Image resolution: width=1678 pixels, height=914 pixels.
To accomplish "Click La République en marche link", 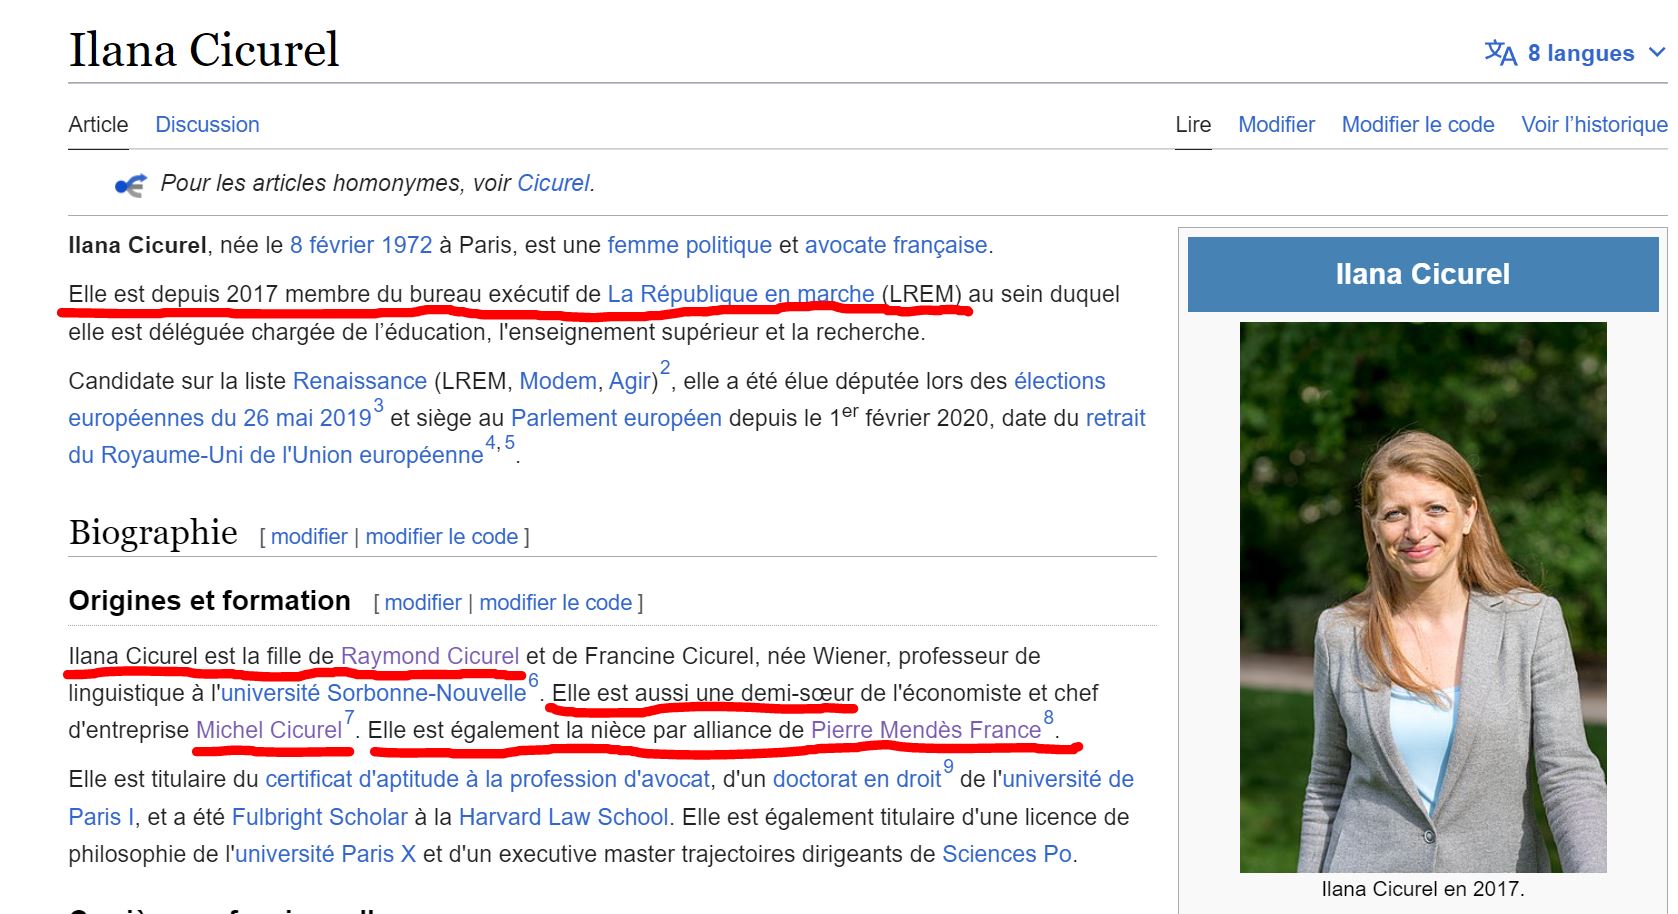I will pos(740,294).
